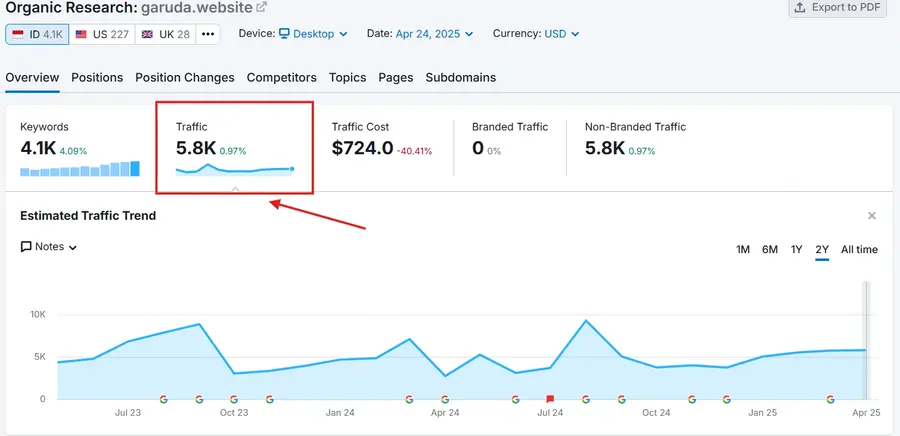Click the Traffic sparkline chart
The image size is (900, 436).
pyautogui.click(x=235, y=169)
